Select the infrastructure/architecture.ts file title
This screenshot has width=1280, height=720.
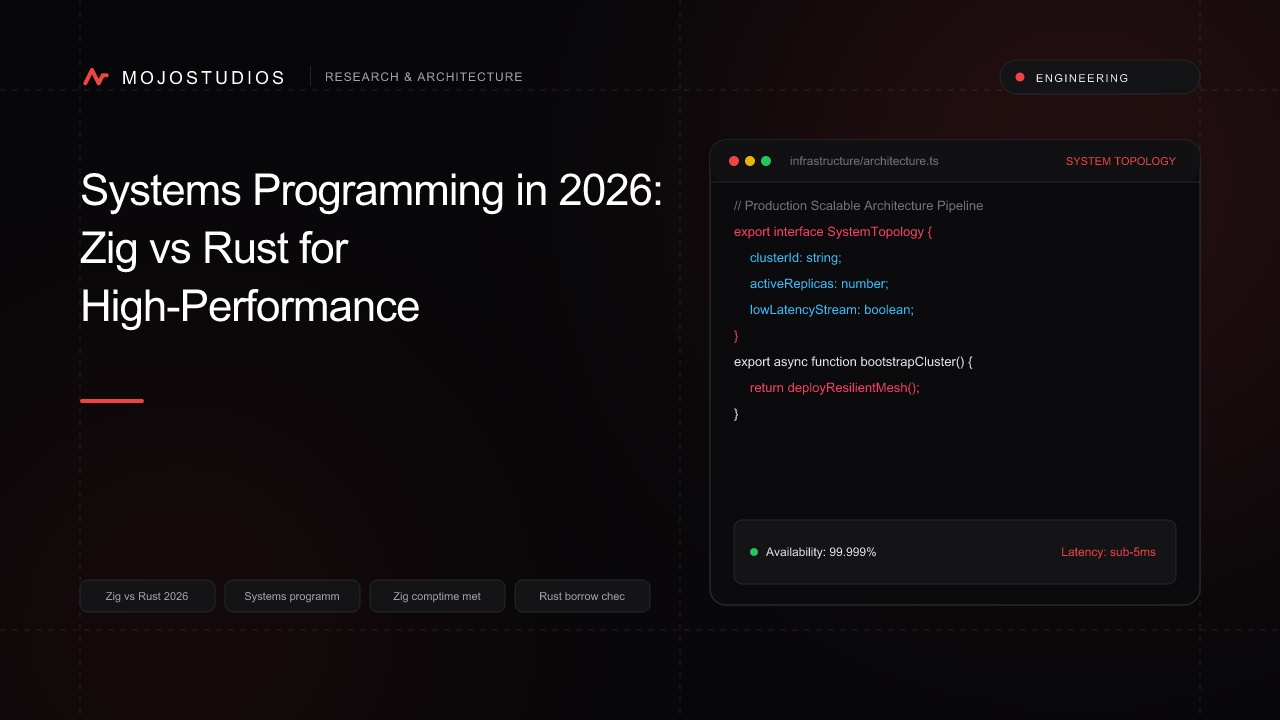pyautogui.click(x=864, y=161)
